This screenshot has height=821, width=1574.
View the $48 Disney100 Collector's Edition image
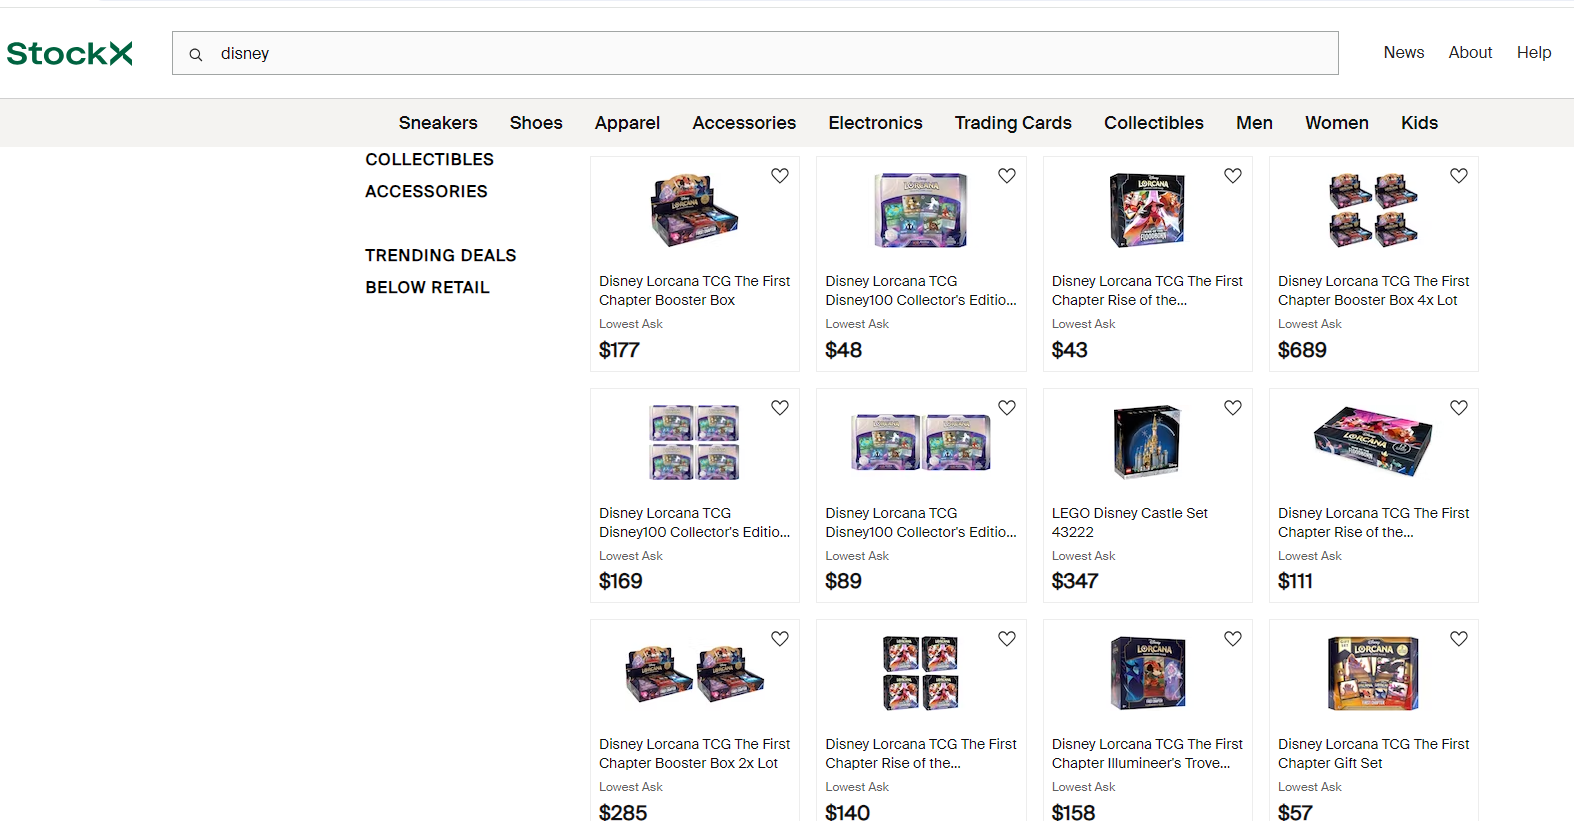pos(921,211)
